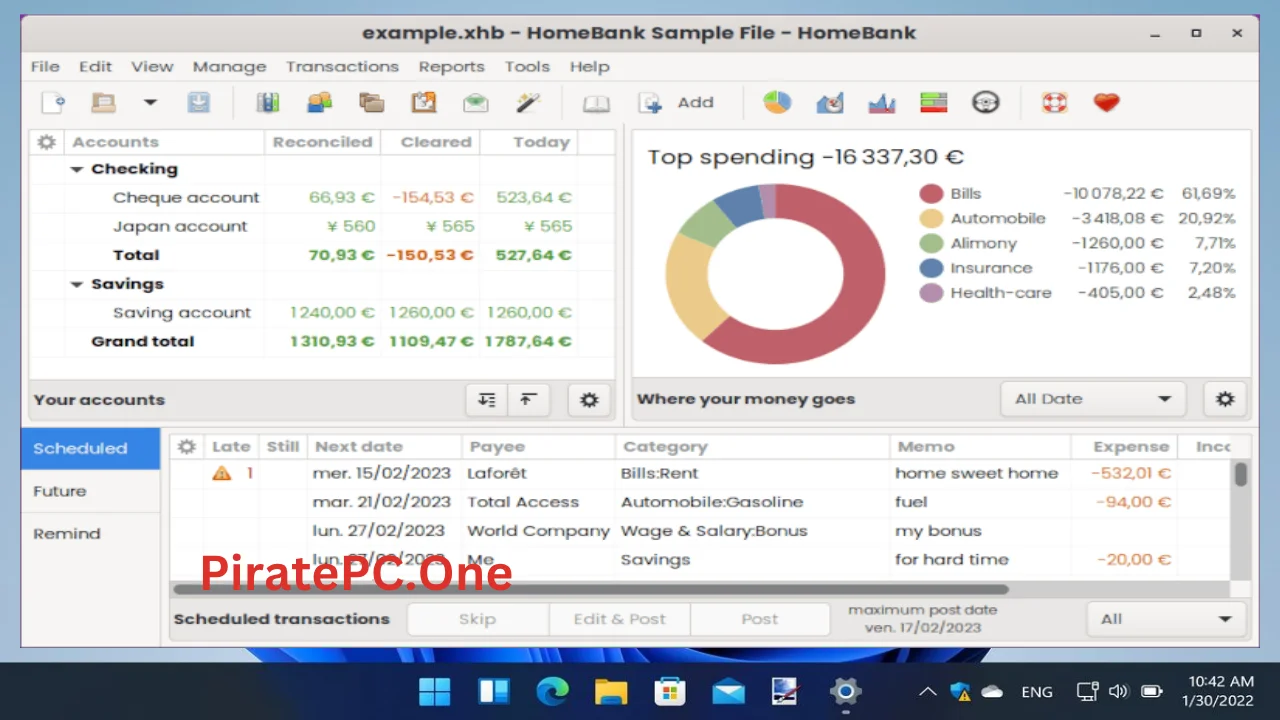
Task: Click the Save file toolbar icon
Action: (x=198, y=102)
